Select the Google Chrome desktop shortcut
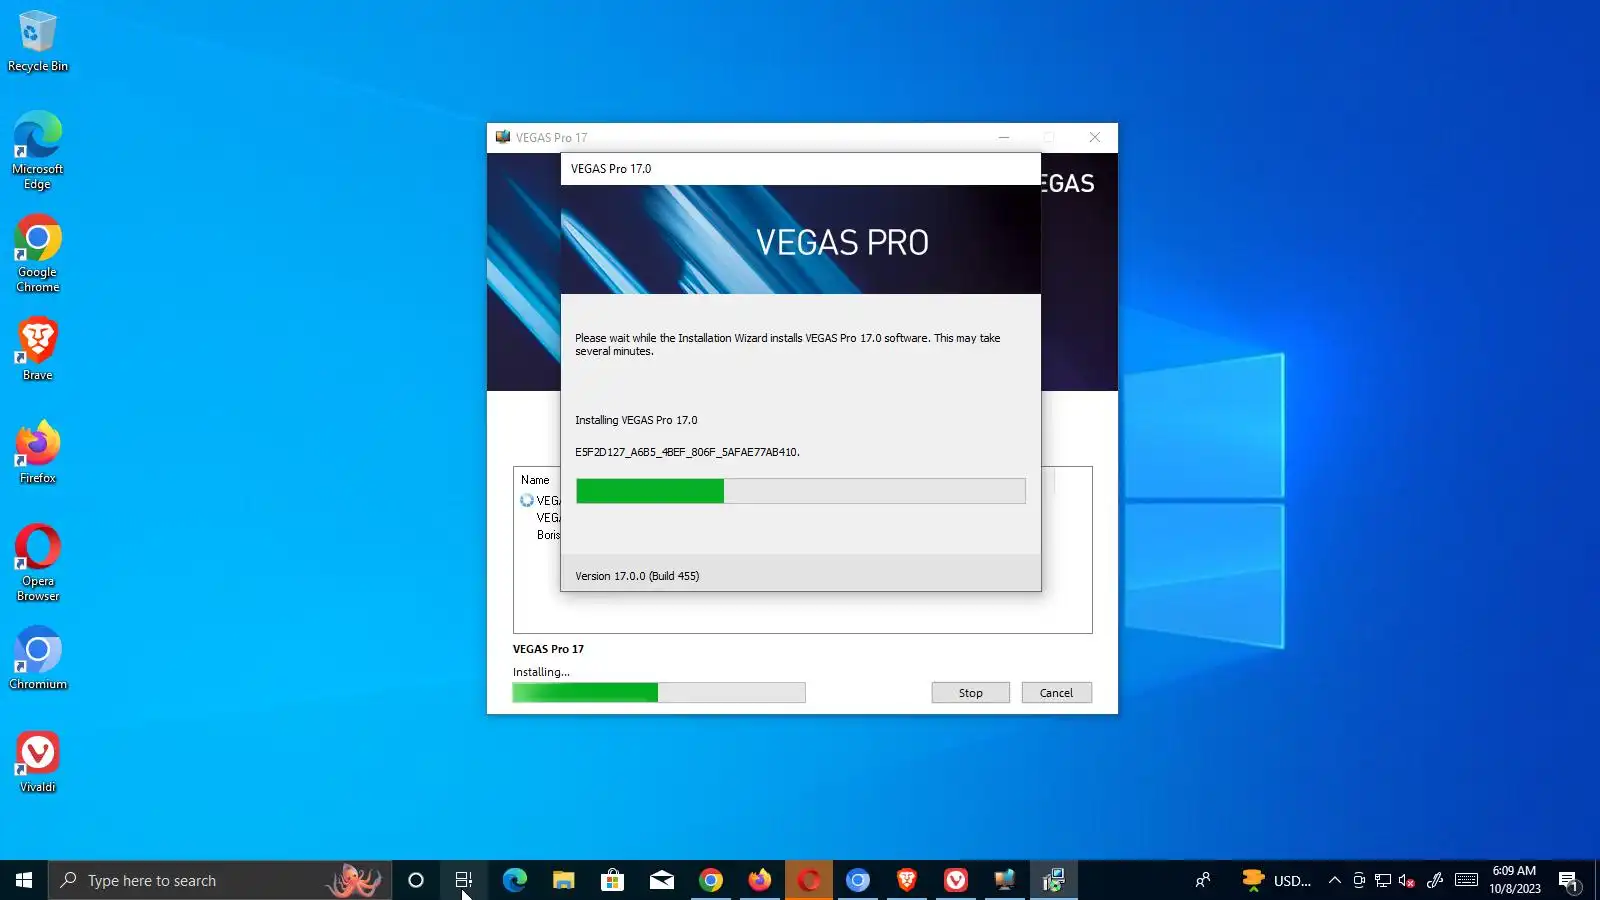 point(38,254)
